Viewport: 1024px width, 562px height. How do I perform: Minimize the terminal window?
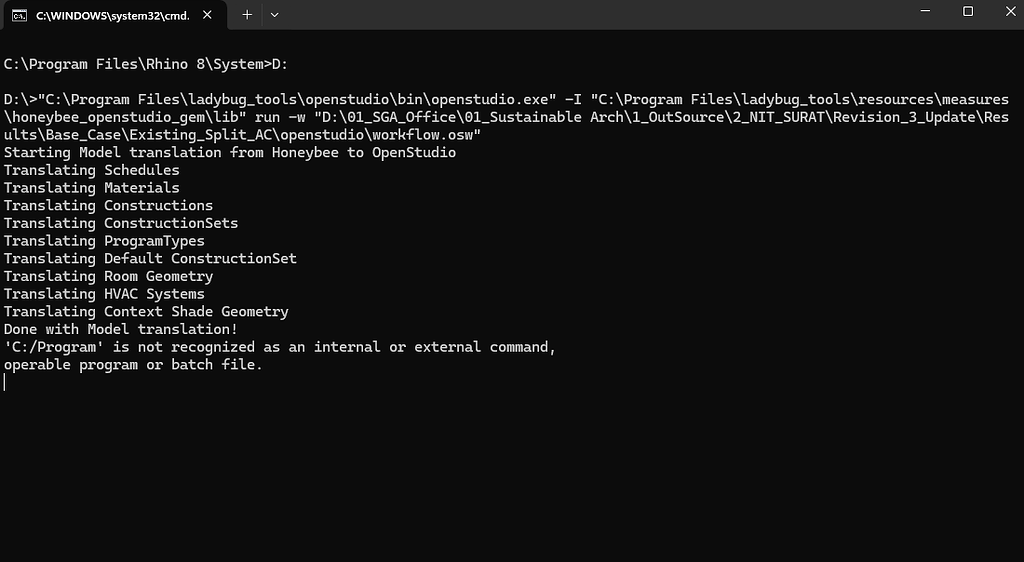(x=925, y=11)
